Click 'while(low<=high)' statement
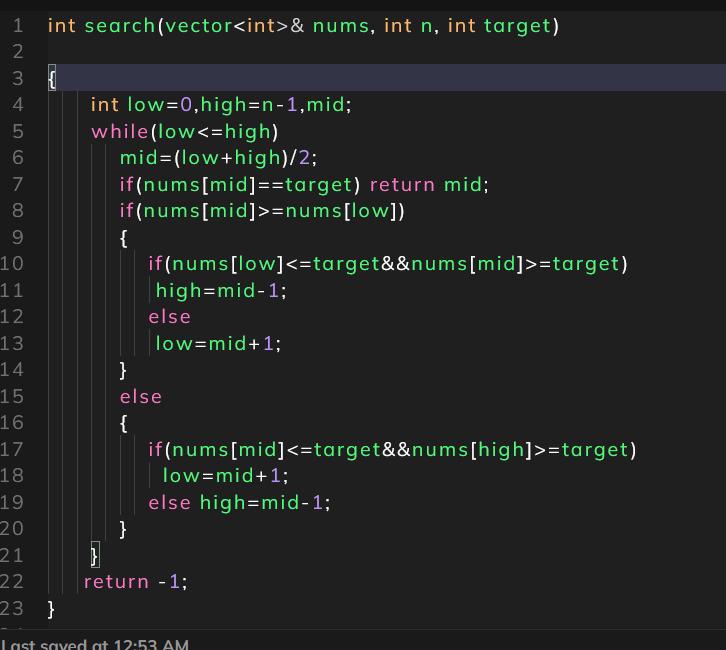This screenshot has width=726, height=650. tap(184, 132)
